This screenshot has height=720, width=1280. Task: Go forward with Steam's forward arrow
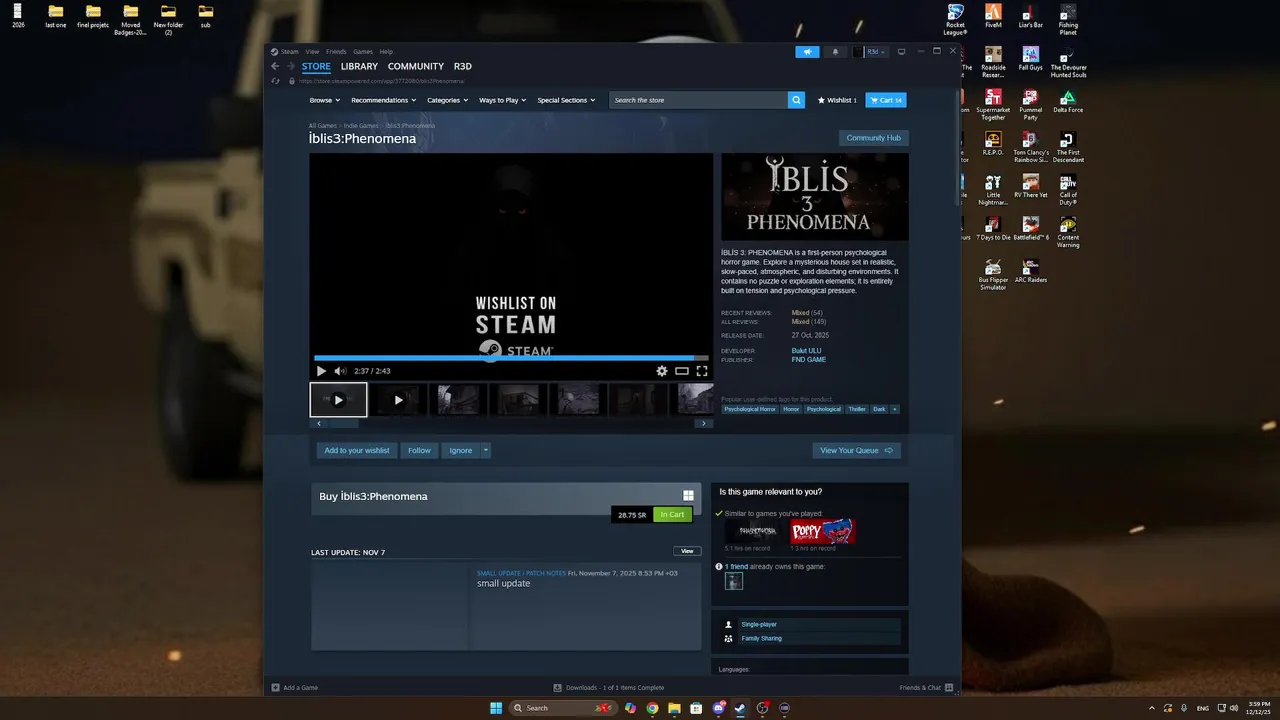coord(291,67)
